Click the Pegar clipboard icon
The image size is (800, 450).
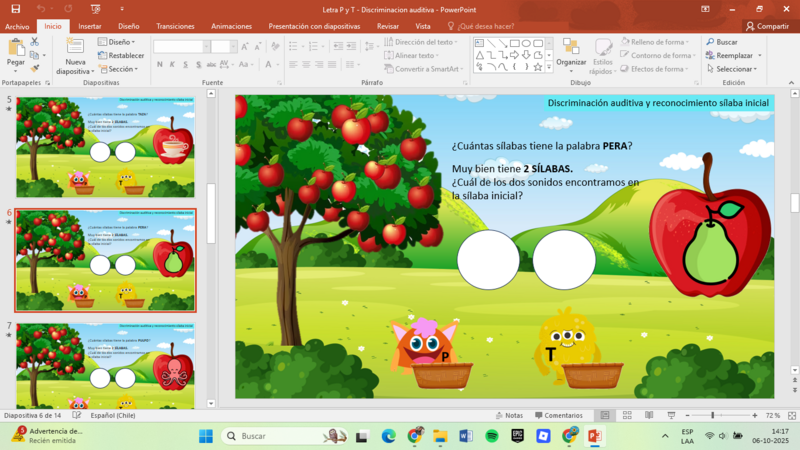tap(16, 48)
